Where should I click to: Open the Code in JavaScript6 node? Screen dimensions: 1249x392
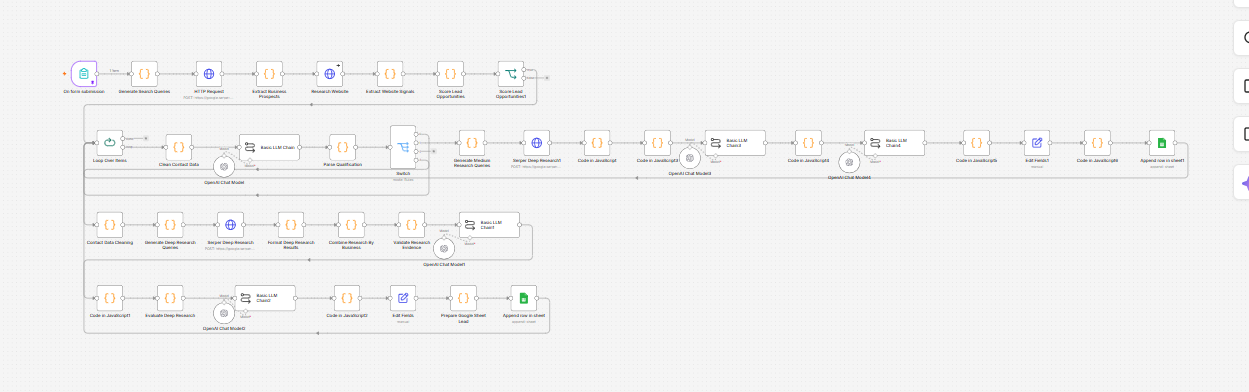[1097, 143]
